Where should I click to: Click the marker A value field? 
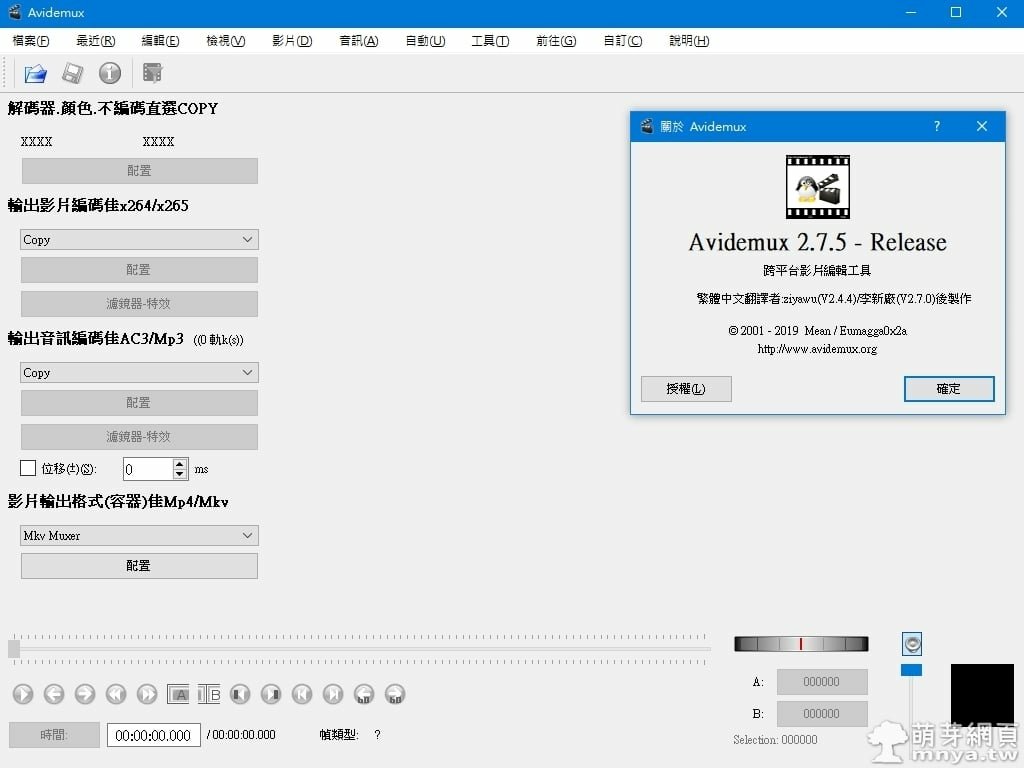pyautogui.click(x=822, y=682)
